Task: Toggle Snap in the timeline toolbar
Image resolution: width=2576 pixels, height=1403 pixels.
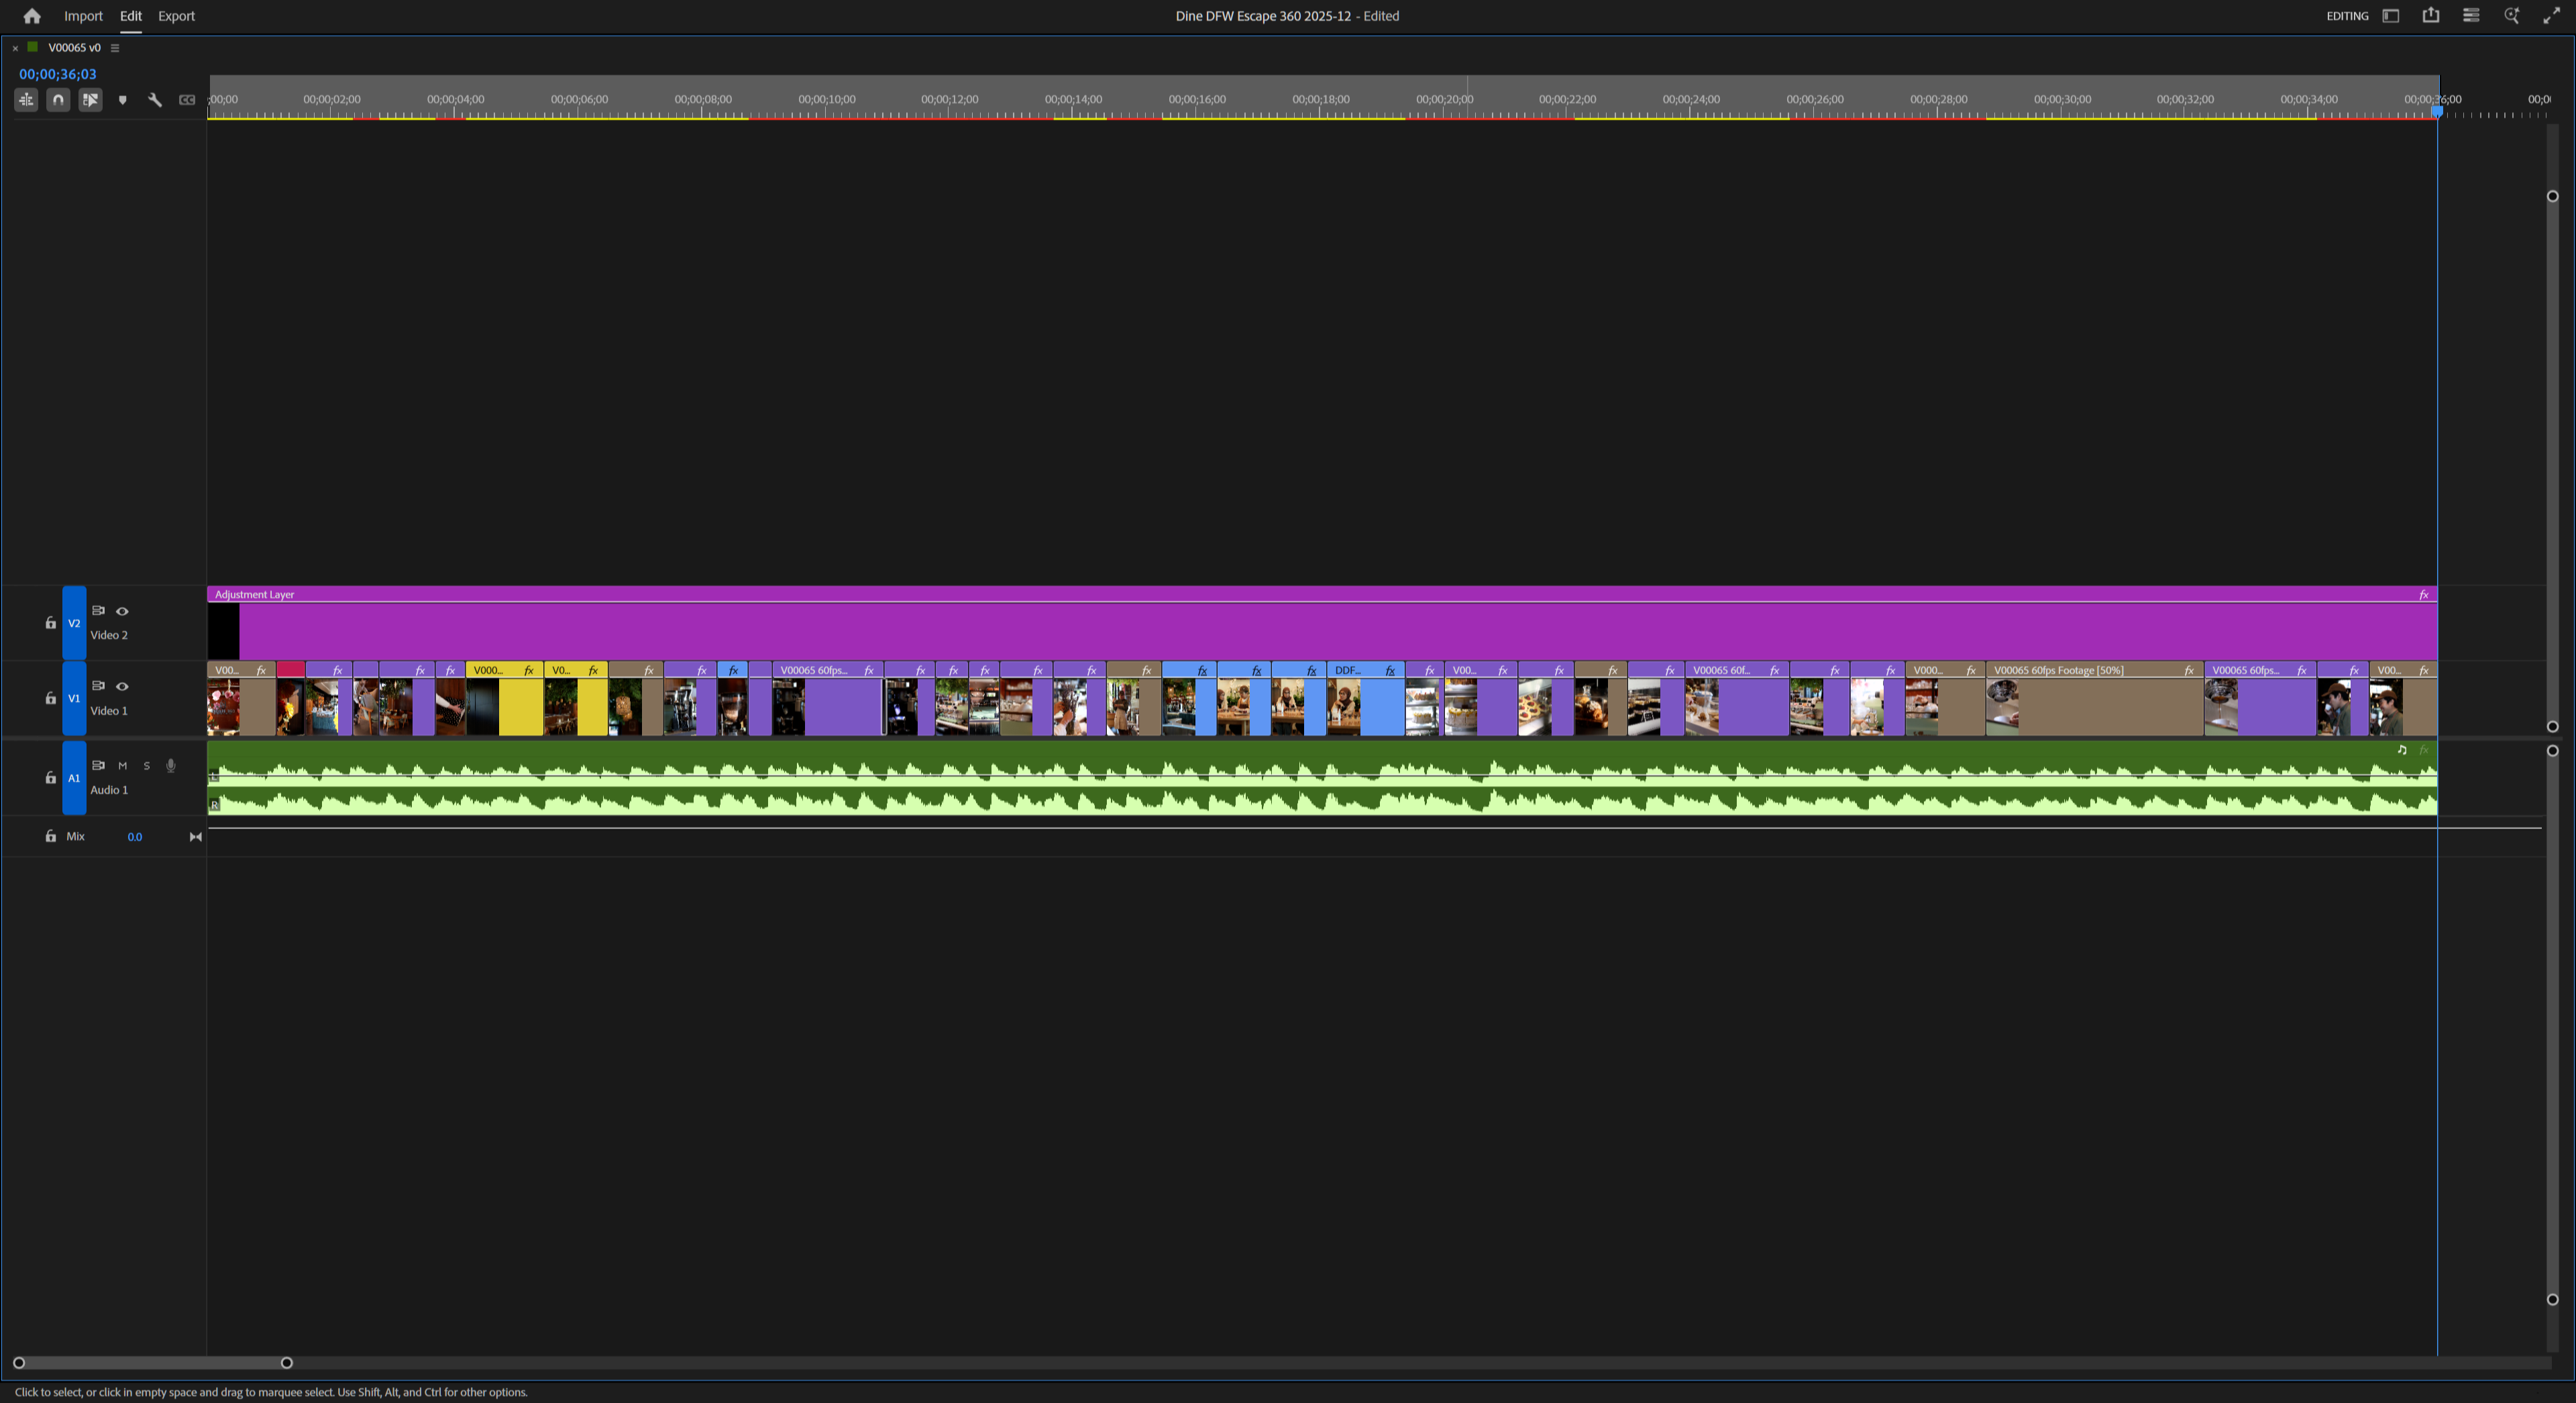Action: [x=58, y=100]
